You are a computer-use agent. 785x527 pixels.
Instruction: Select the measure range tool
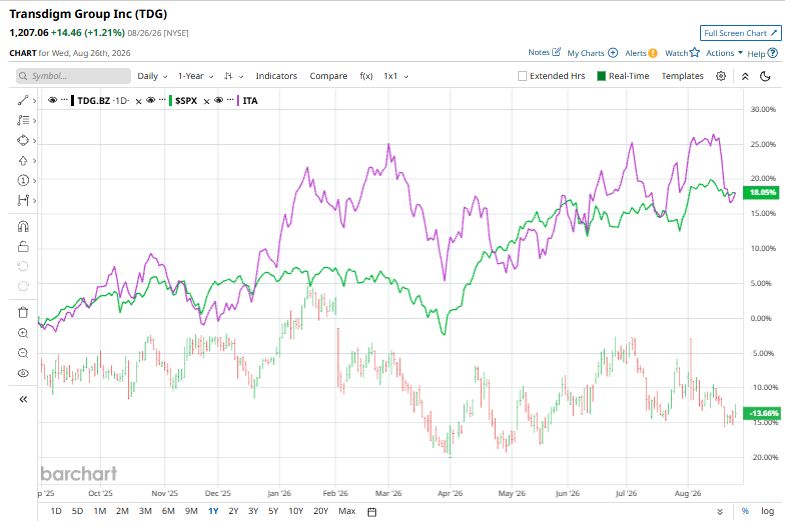click(x=23, y=200)
